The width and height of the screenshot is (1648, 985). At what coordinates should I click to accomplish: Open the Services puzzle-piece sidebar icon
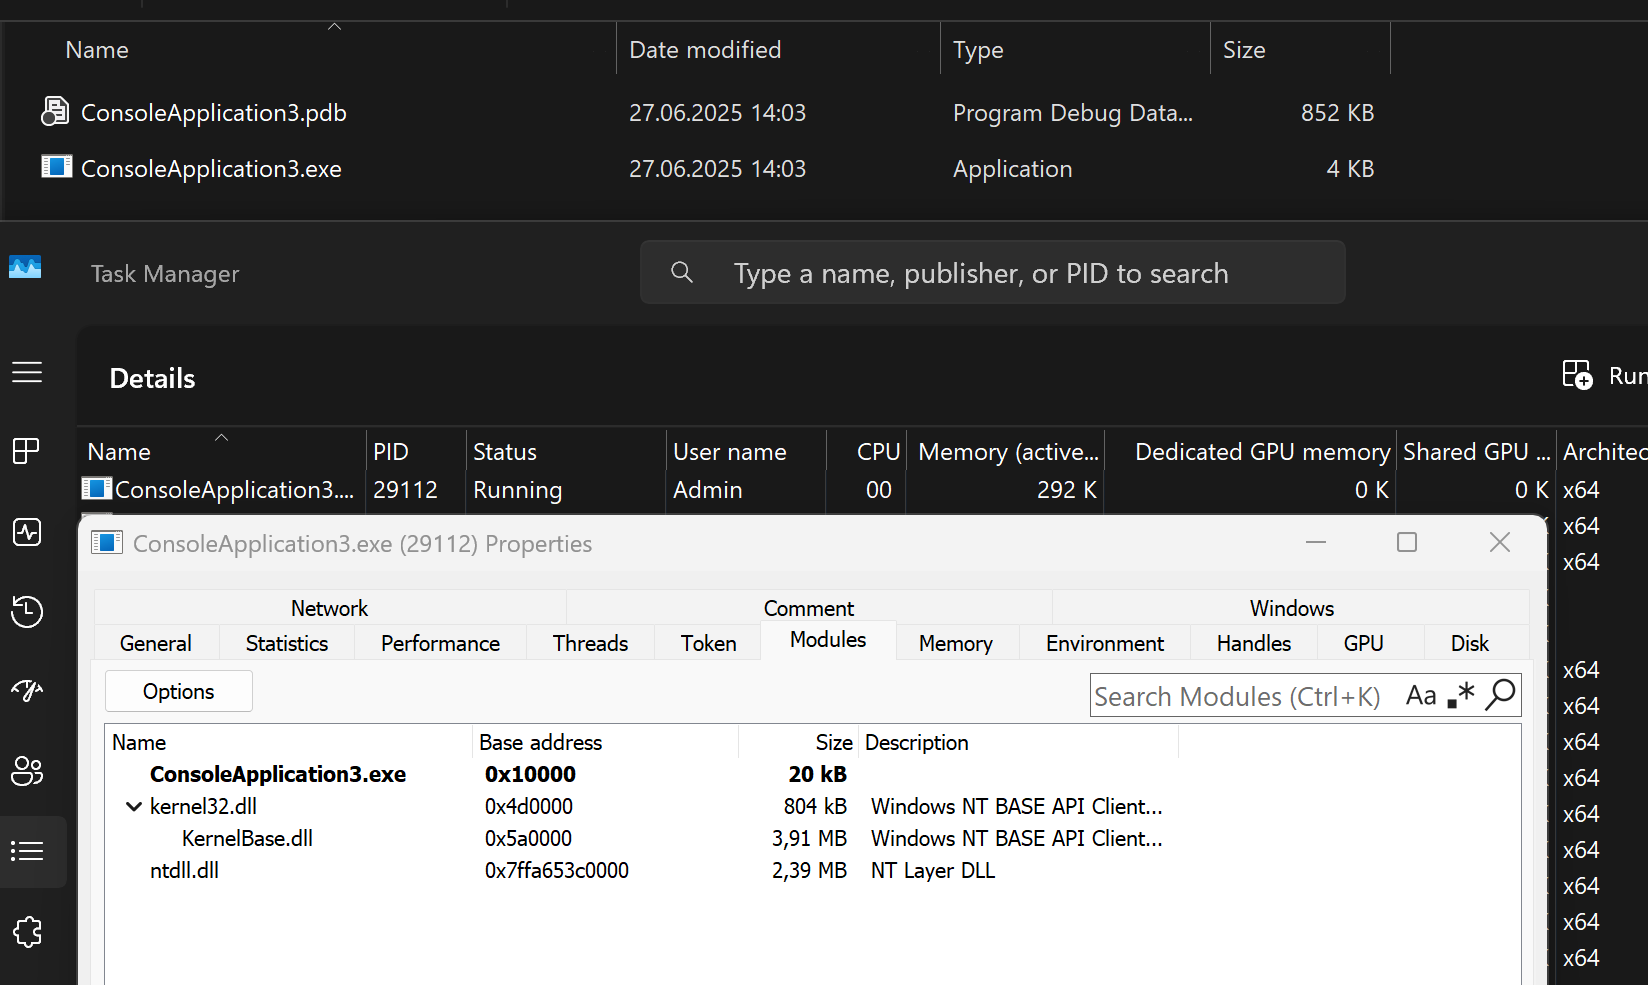(x=27, y=932)
